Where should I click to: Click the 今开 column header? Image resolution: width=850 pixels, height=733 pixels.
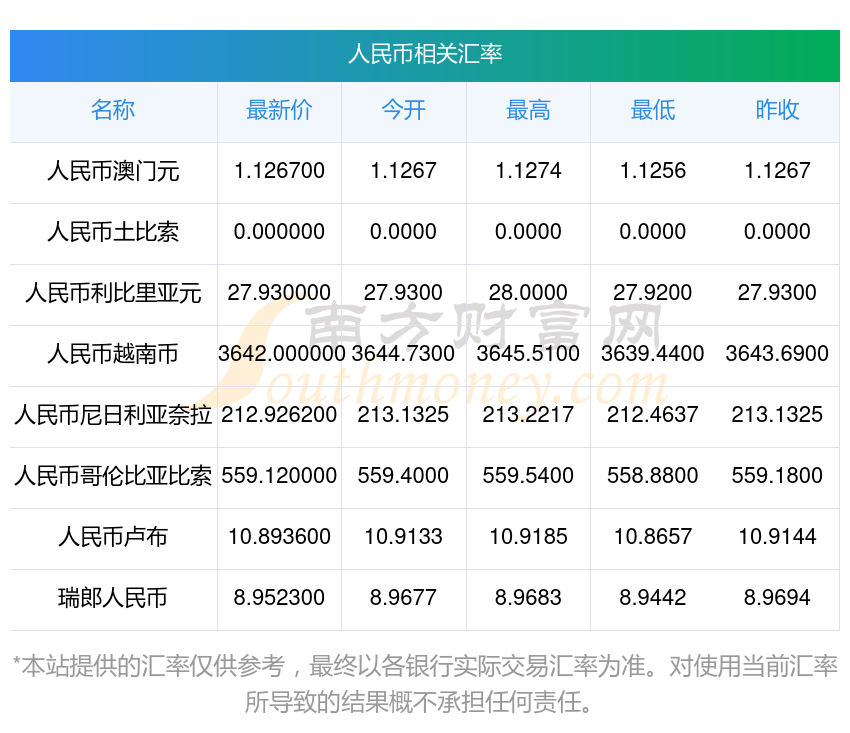(403, 110)
